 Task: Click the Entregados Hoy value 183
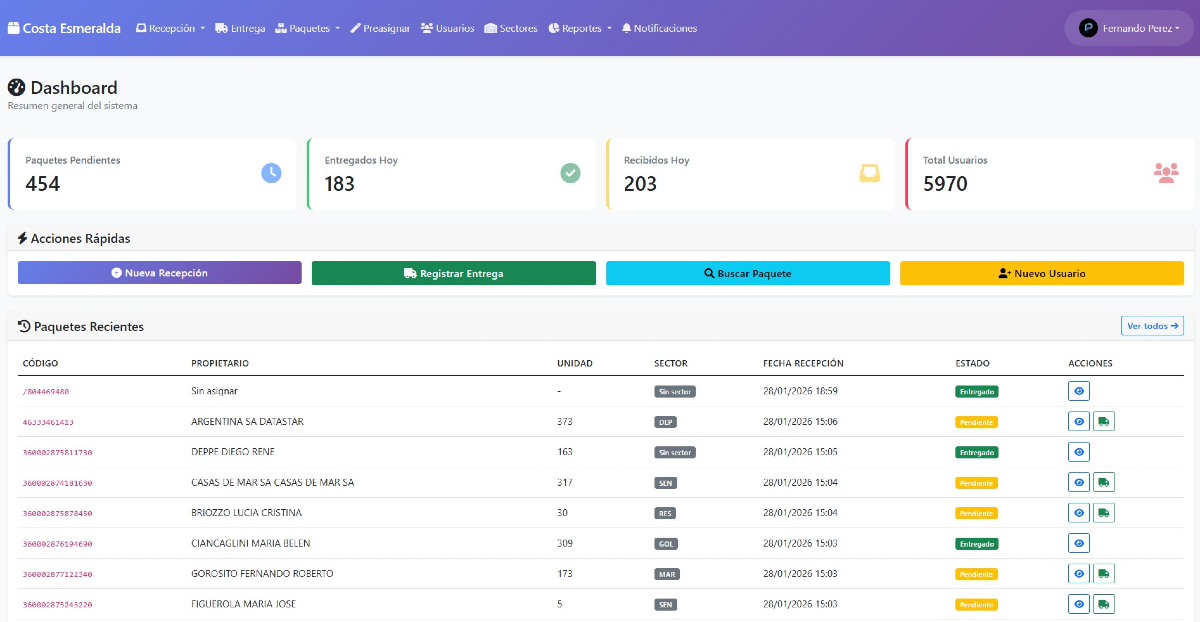pyautogui.click(x=340, y=184)
